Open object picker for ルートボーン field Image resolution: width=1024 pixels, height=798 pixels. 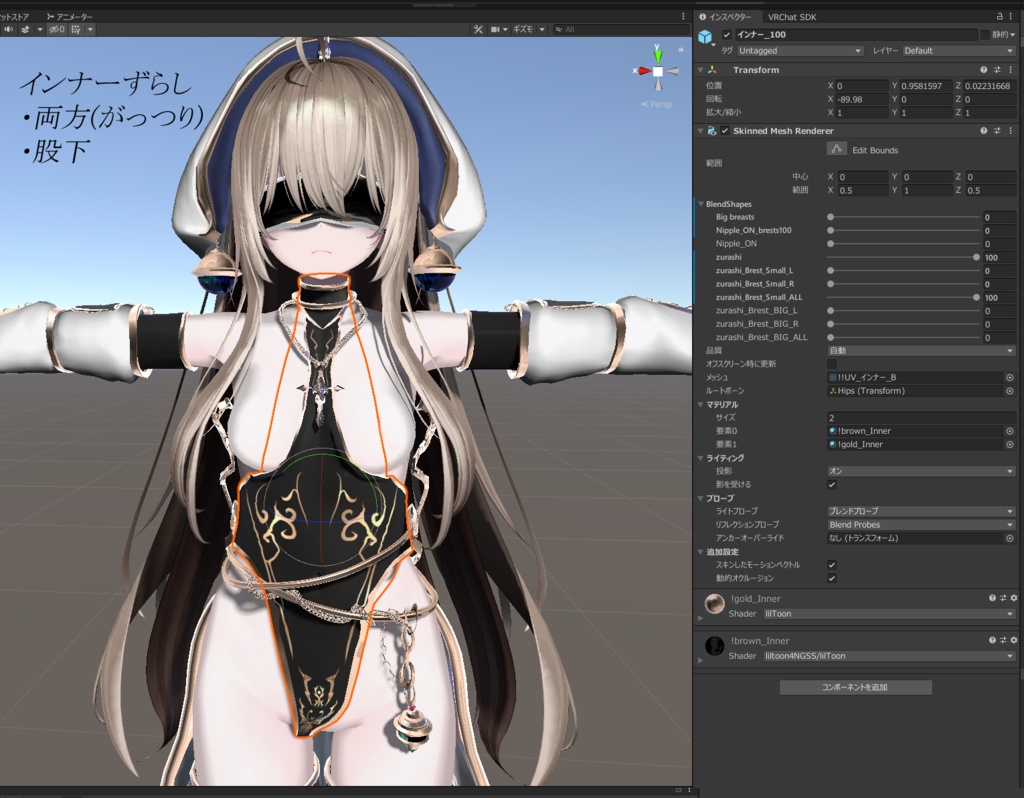1010,391
